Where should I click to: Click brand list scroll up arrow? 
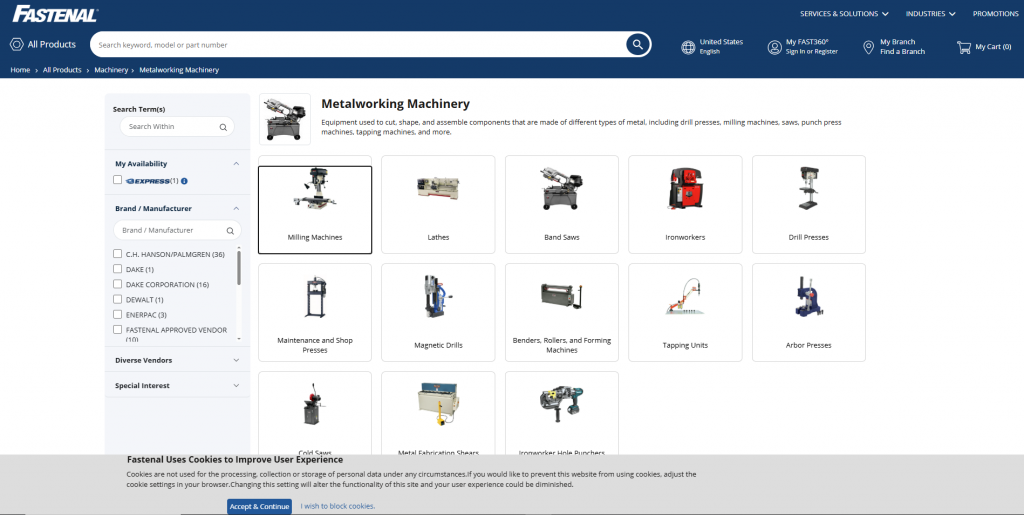click(x=239, y=248)
